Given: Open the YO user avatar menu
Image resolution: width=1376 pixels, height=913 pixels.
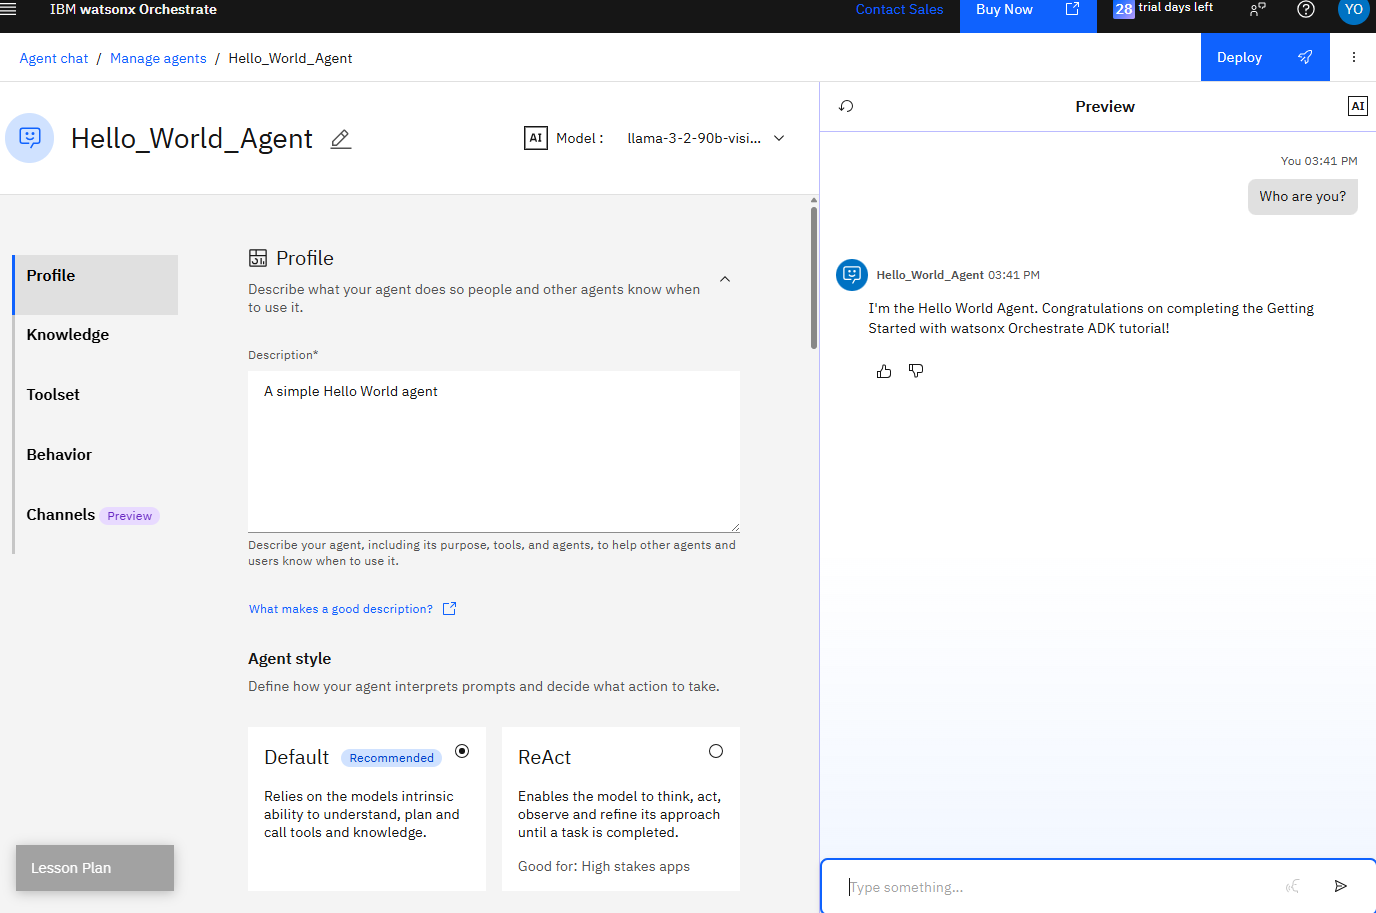Looking at the screenshot, I should click(1353, 9).
